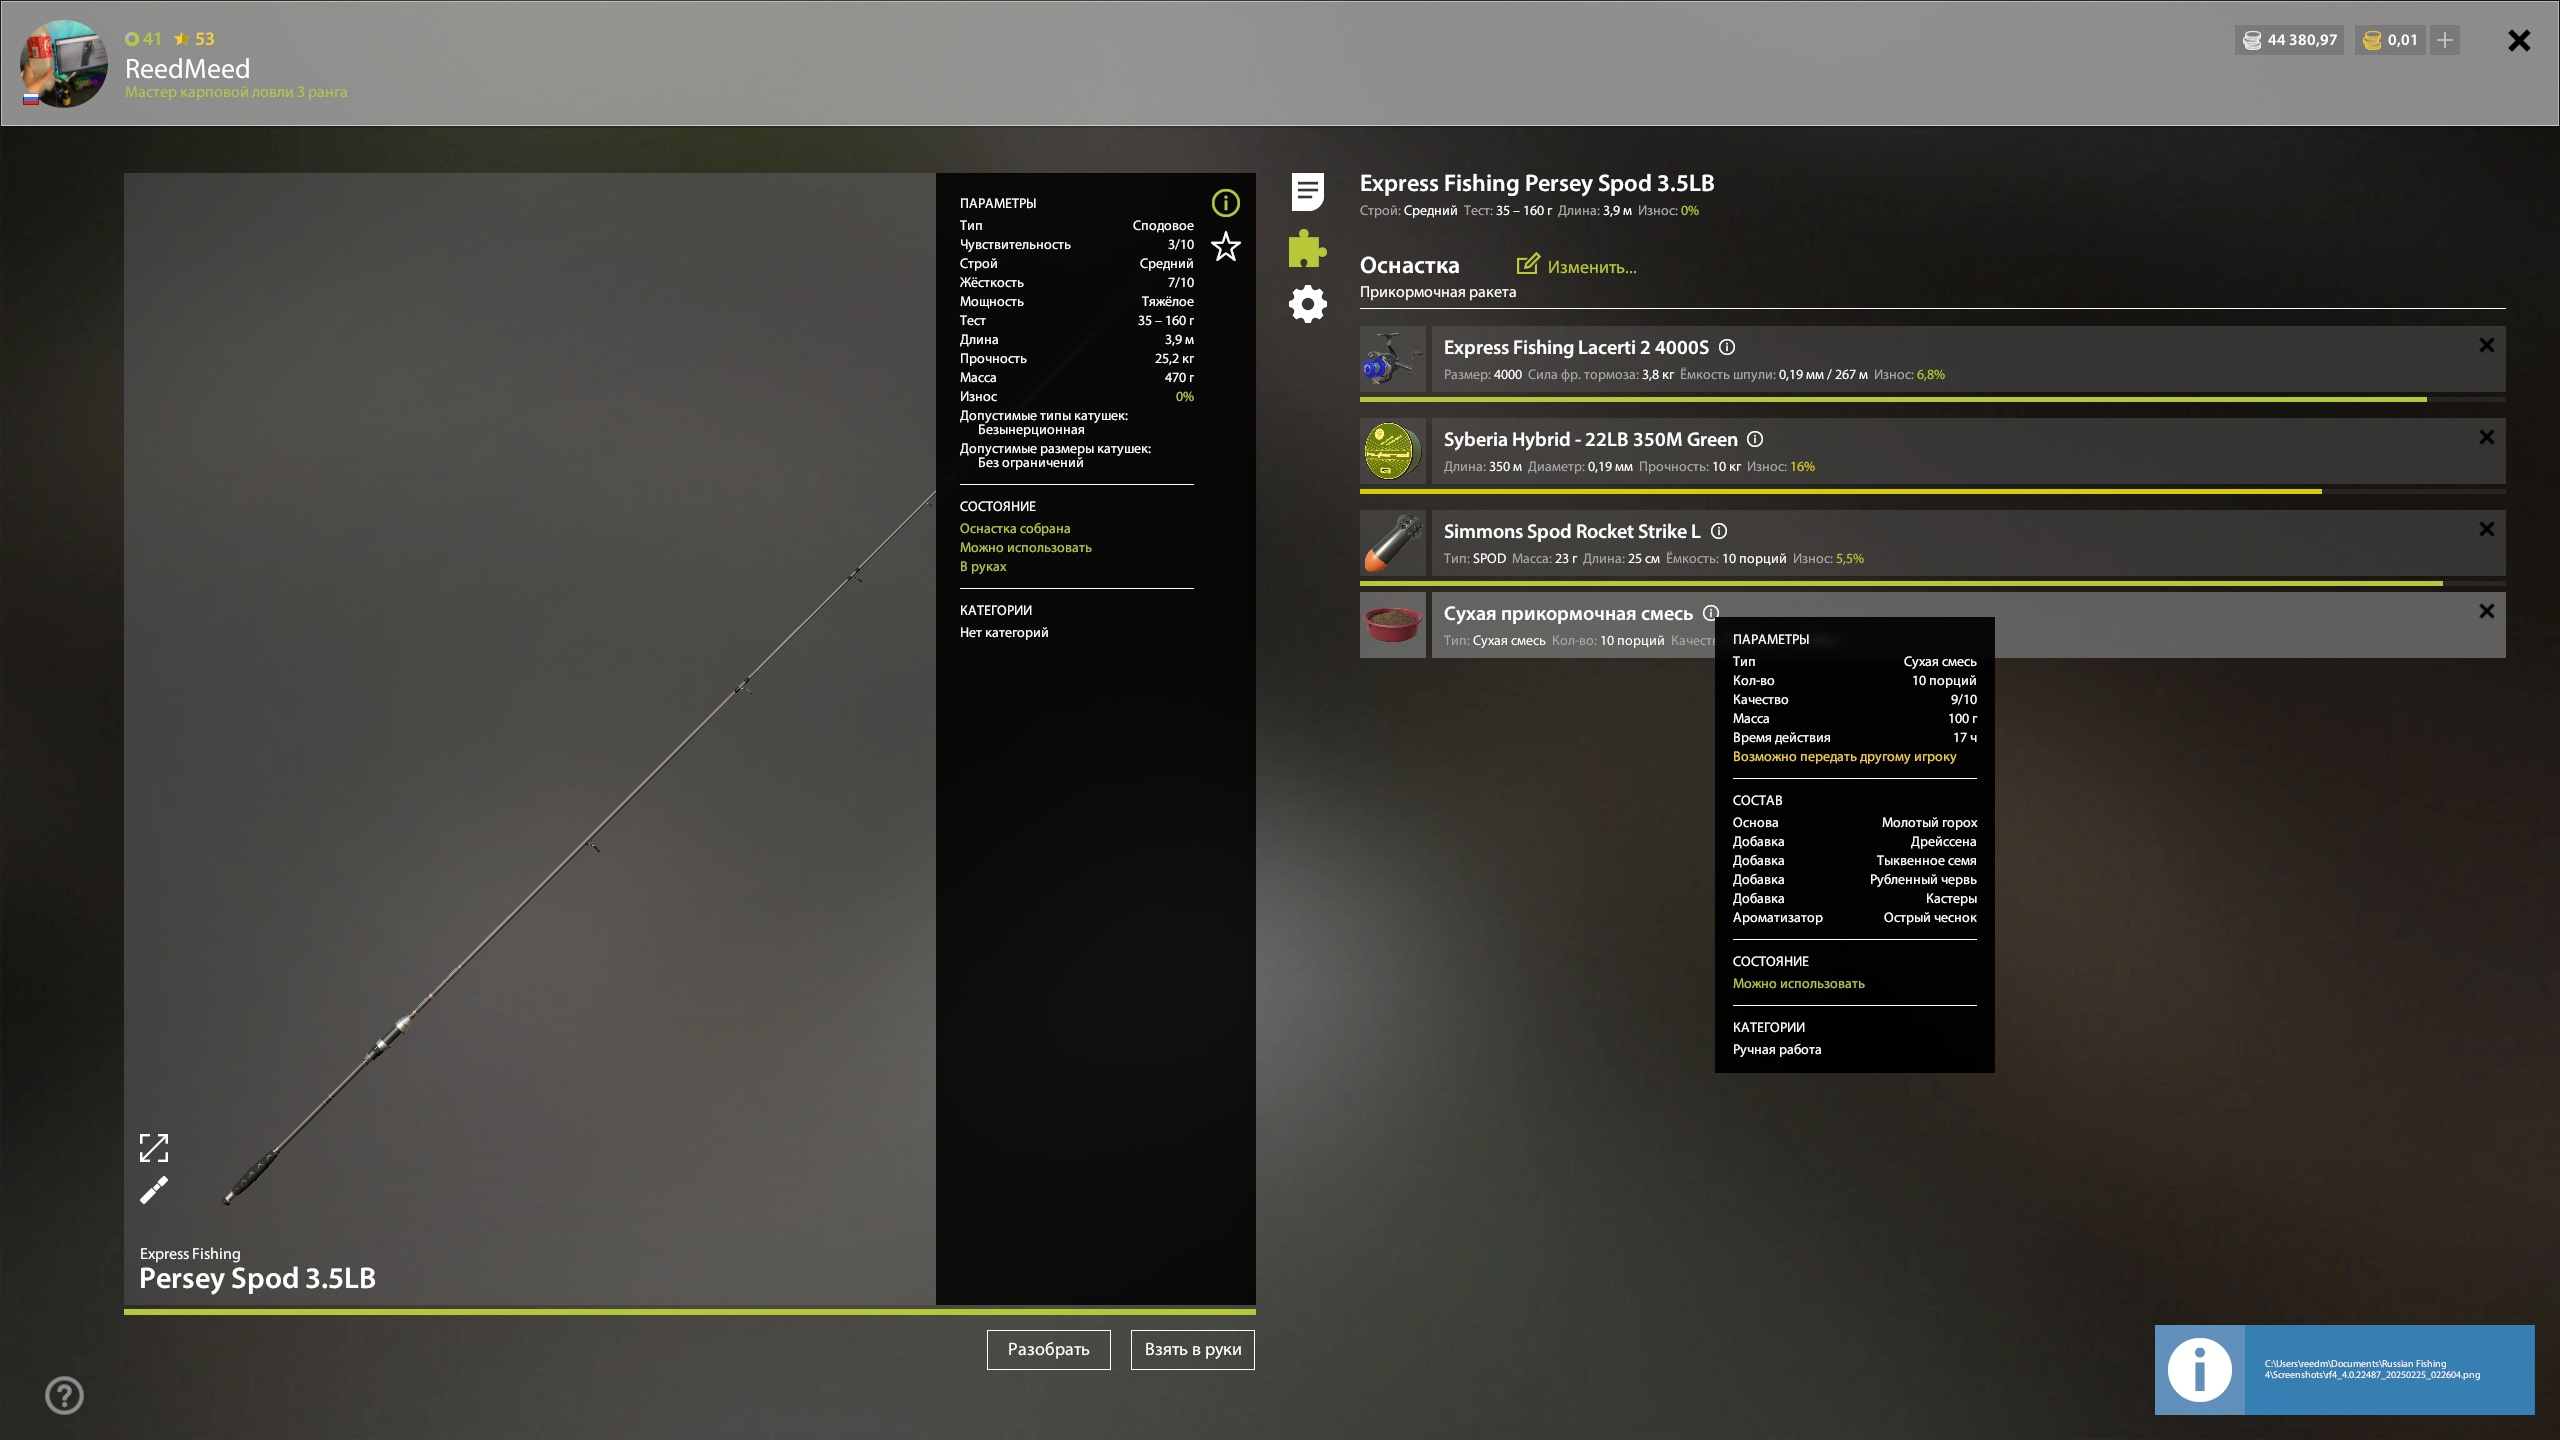Mark rod as favorite with star
The width and height of the screenshot is (2560, 1440).
[1225, 247]
